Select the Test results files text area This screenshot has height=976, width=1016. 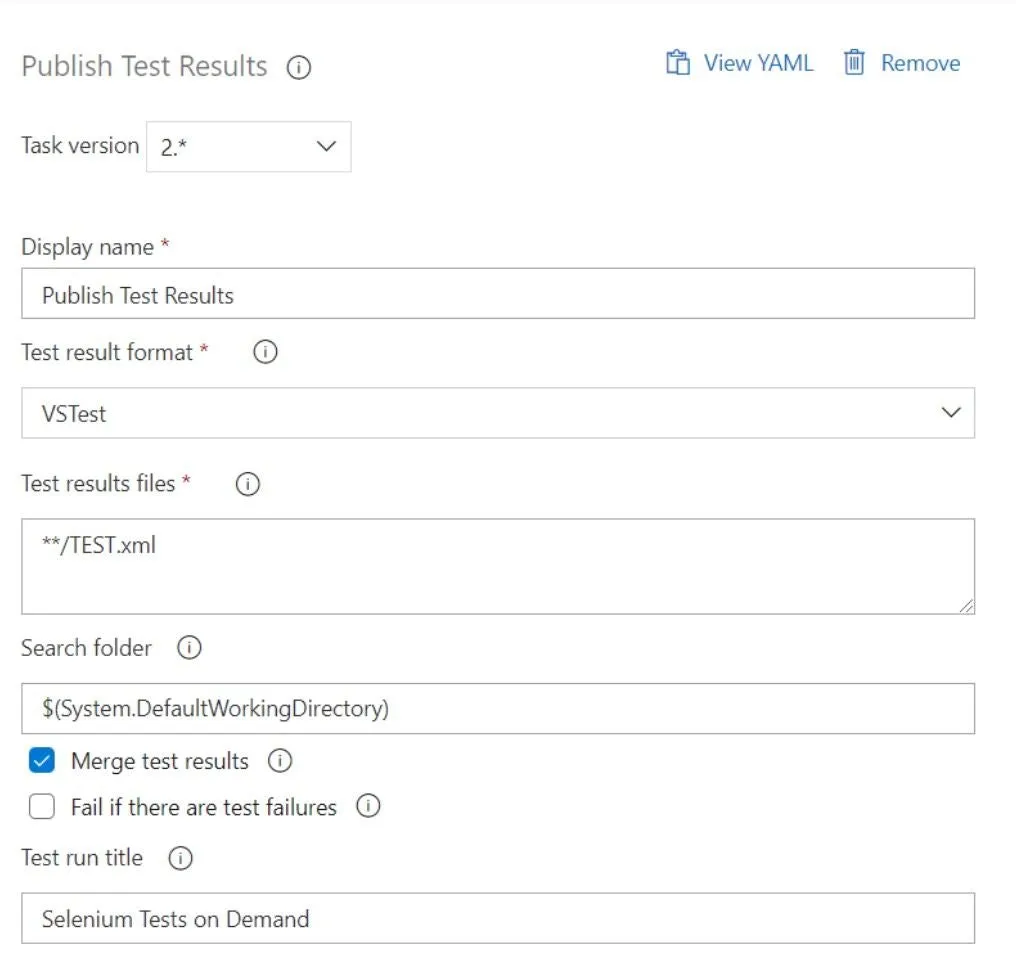(497, 565)
